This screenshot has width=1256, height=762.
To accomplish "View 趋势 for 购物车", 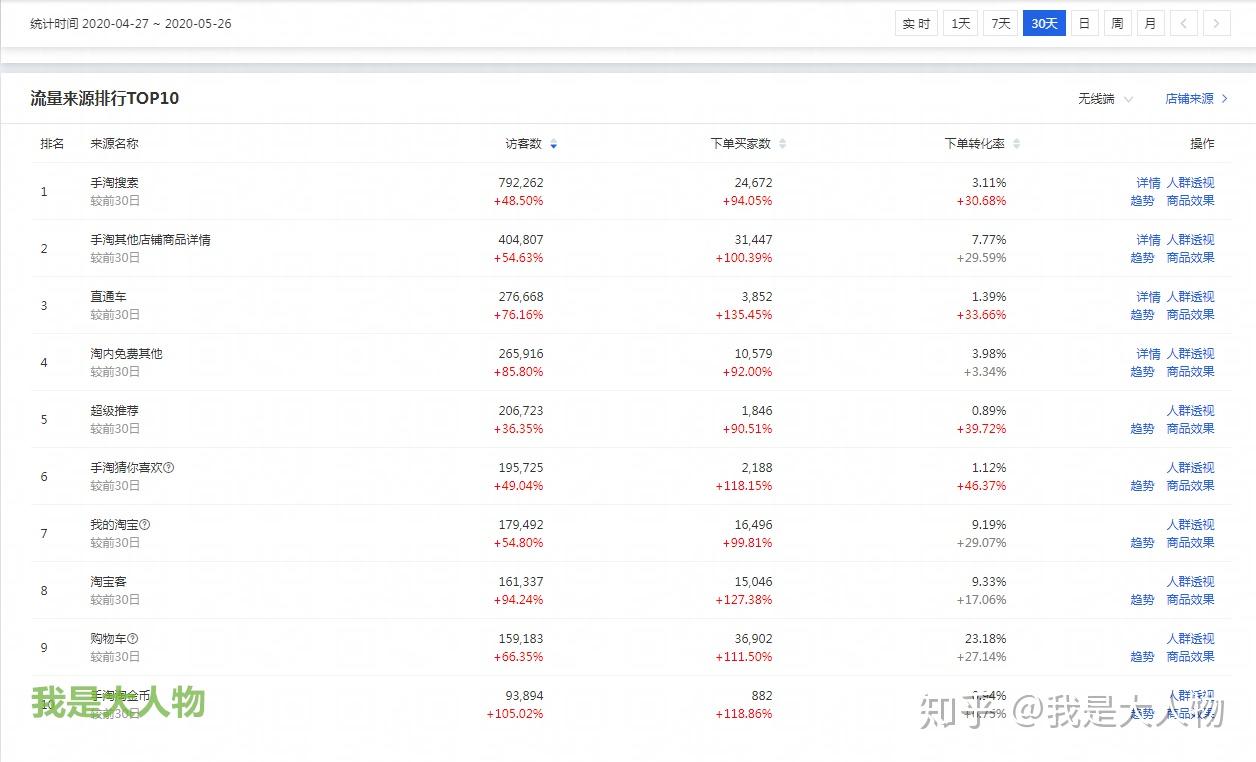I will 1142,657.
